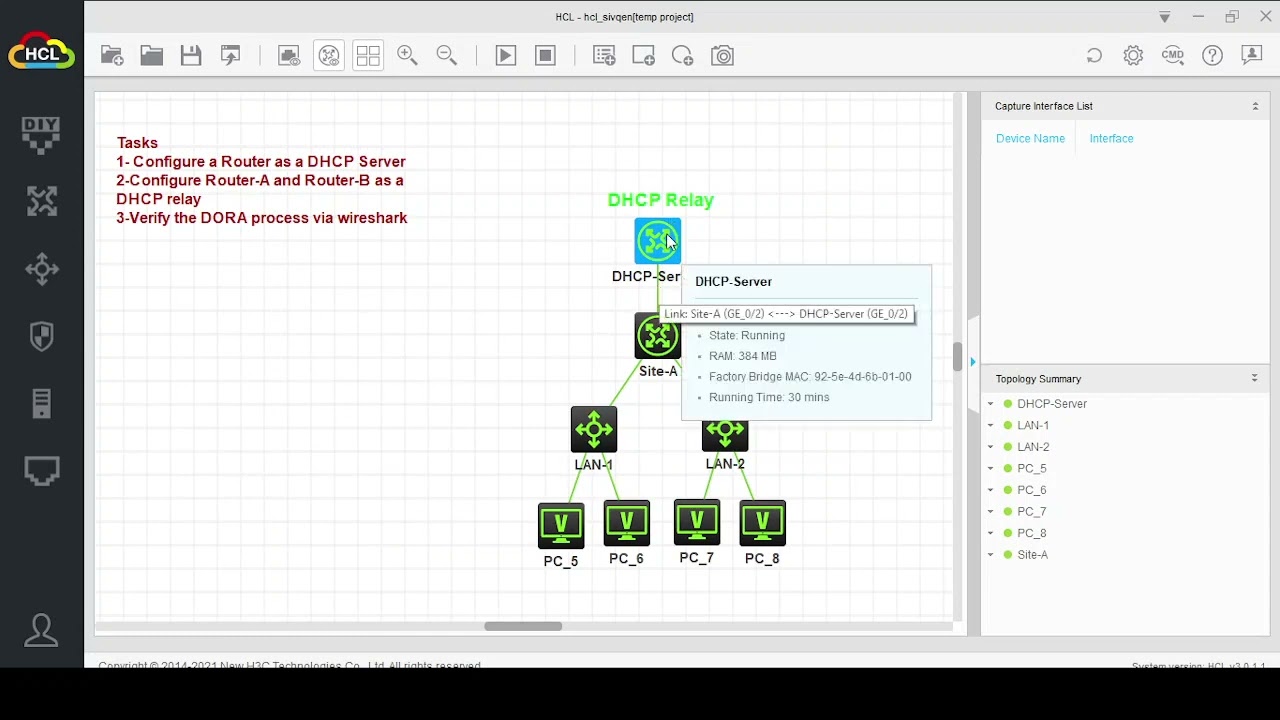
Task: Select the Switch device sidebar category
Action: point(41,269)
